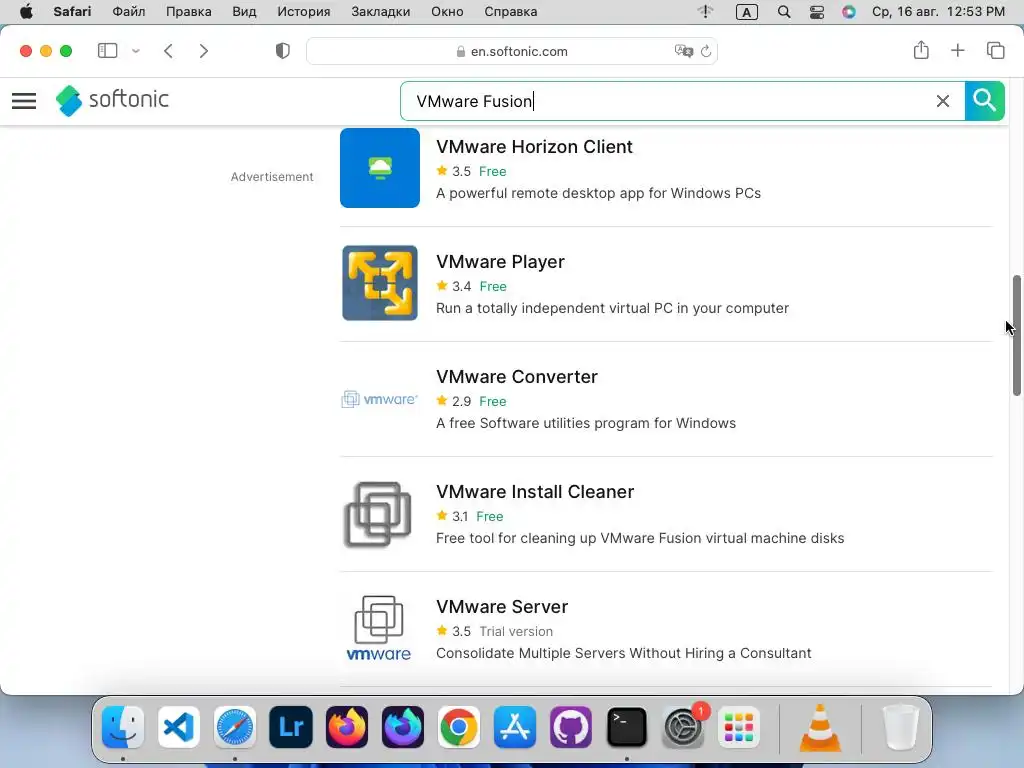Open the История menu
This screenshot has height=768, width=1024.
click(x=304, y=12)
